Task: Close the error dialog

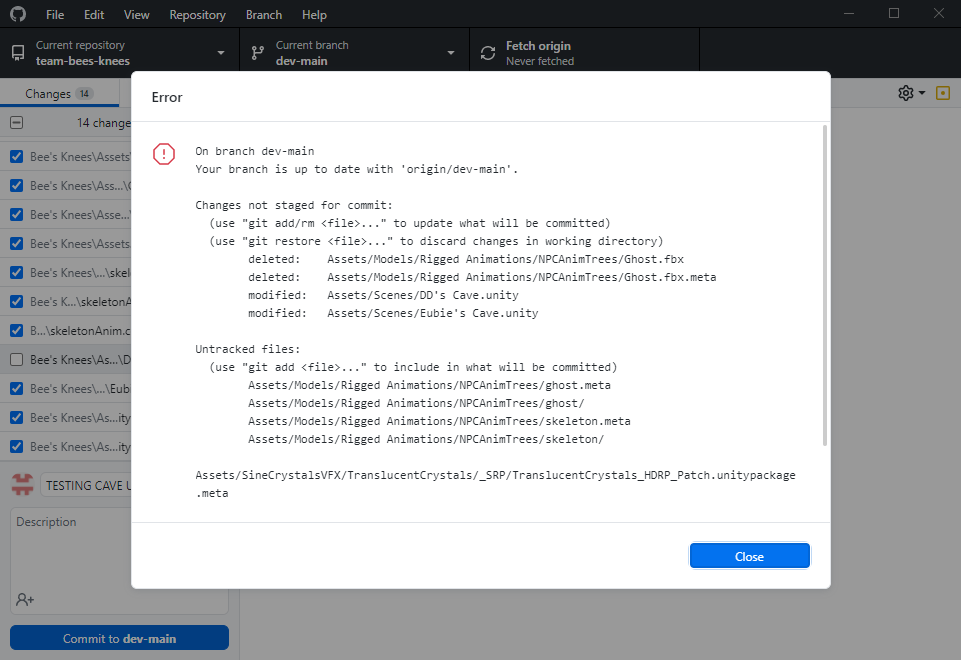Action: [749, 555]
